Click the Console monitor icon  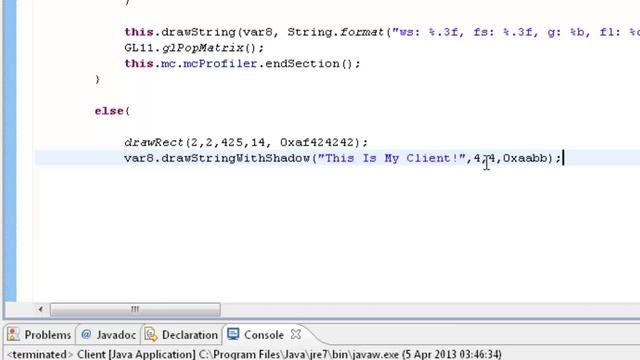pyautogui.click(x=233, y=334)
